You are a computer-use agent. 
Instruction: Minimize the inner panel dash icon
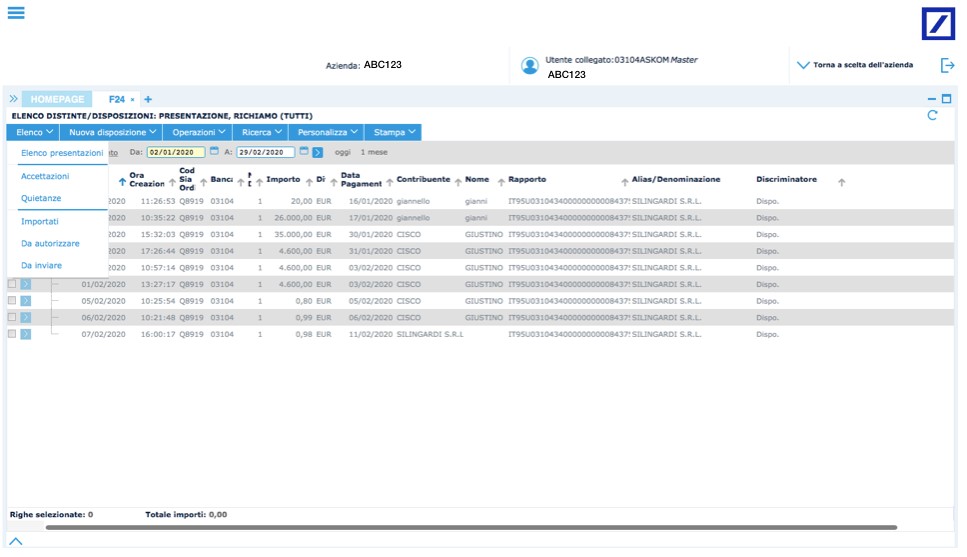932,99
